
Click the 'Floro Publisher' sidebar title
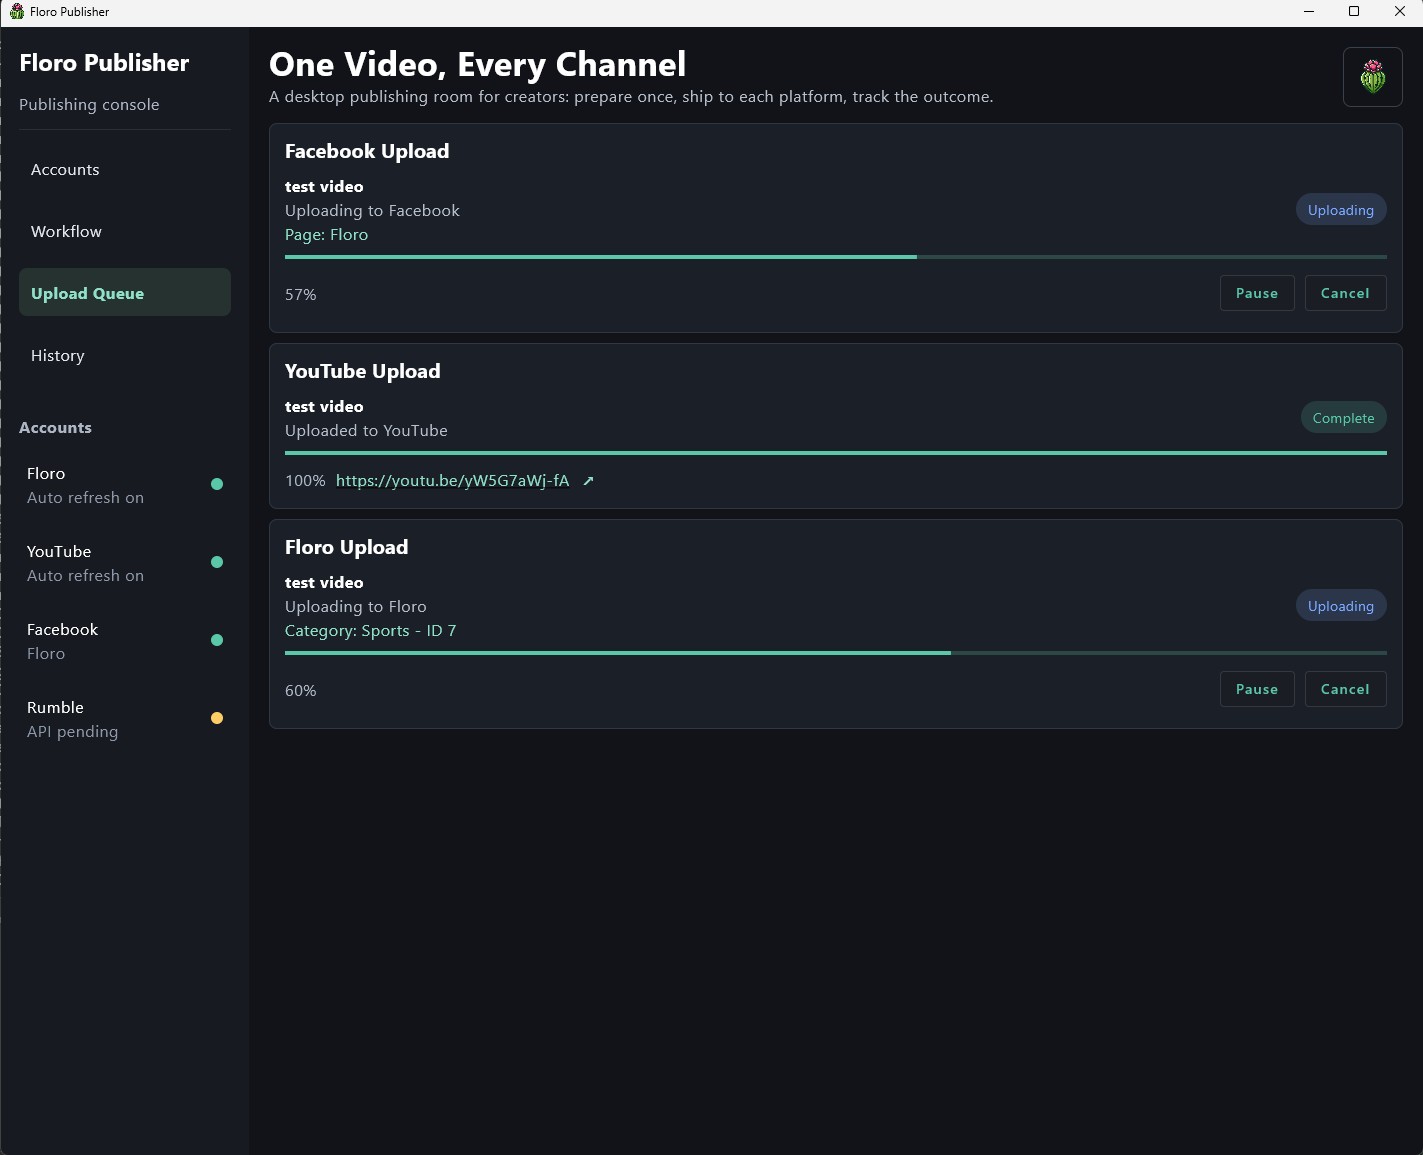coord(104,63)
